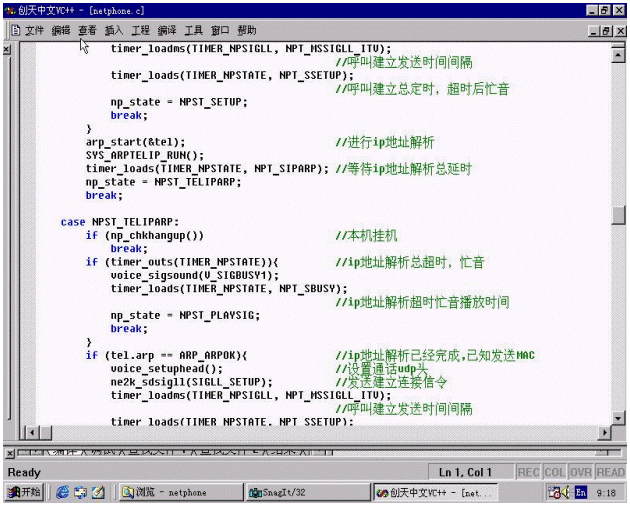Viewport: 630px width, 506px height.
Task: Open the 编辑 (Edit) menu
Action: tap(62, 31)
